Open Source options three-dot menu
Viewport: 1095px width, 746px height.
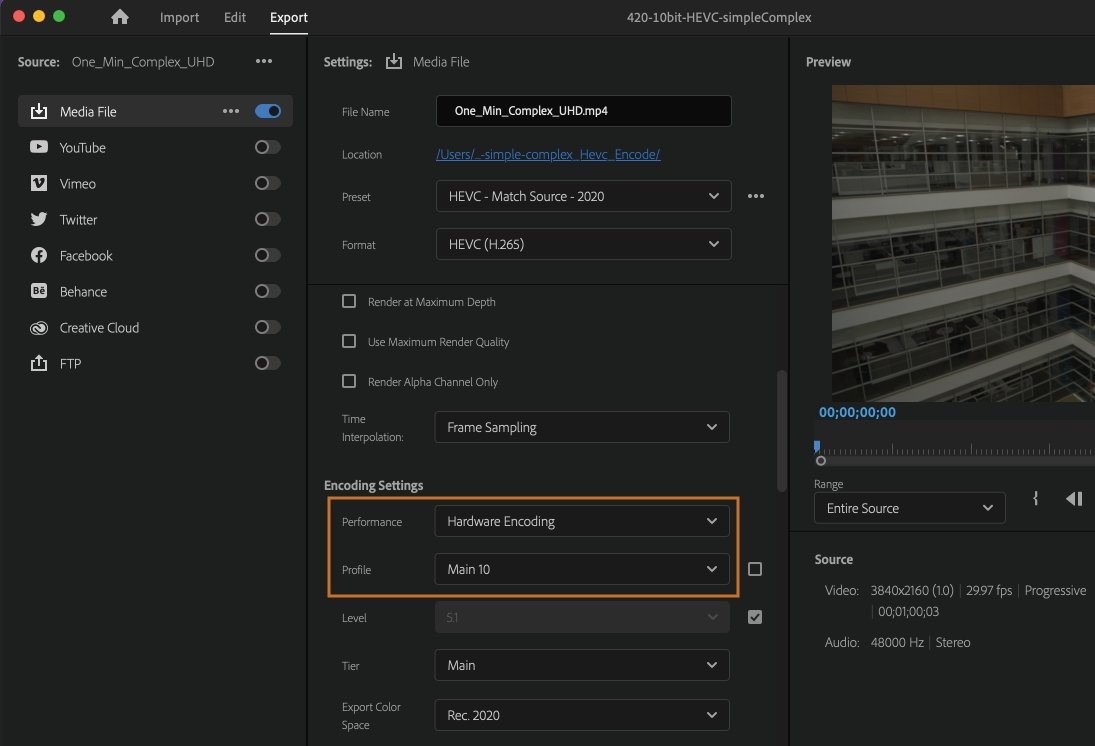(x=264, y=61)
